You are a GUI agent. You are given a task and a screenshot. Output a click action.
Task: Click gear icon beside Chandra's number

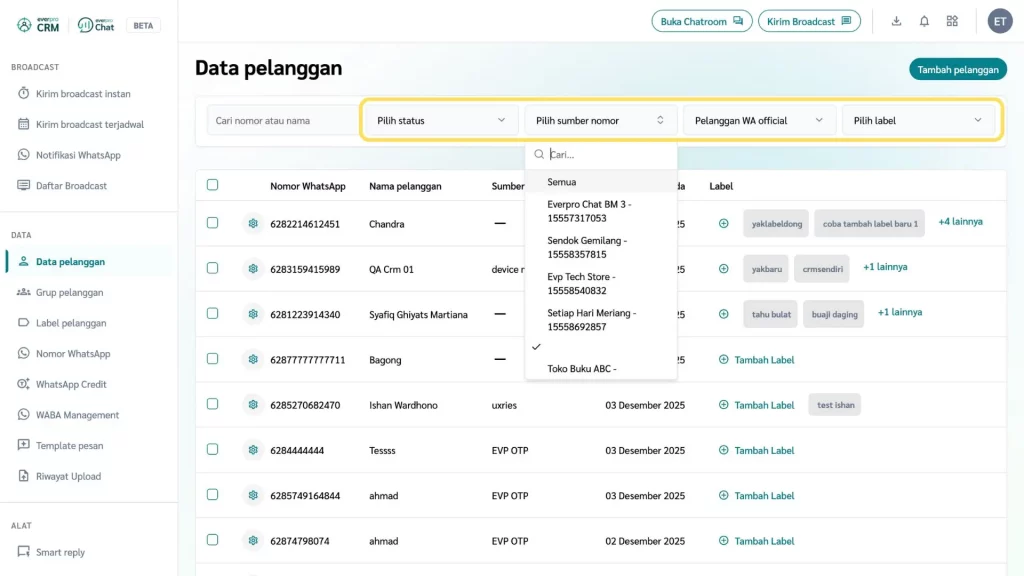pyautogui.click(x=253, y=224)
